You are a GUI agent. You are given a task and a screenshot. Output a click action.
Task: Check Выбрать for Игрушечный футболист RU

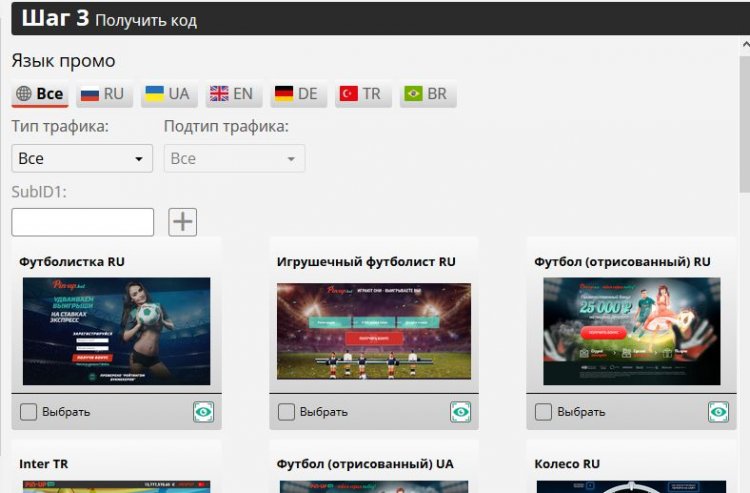click(x=286, y=412)
